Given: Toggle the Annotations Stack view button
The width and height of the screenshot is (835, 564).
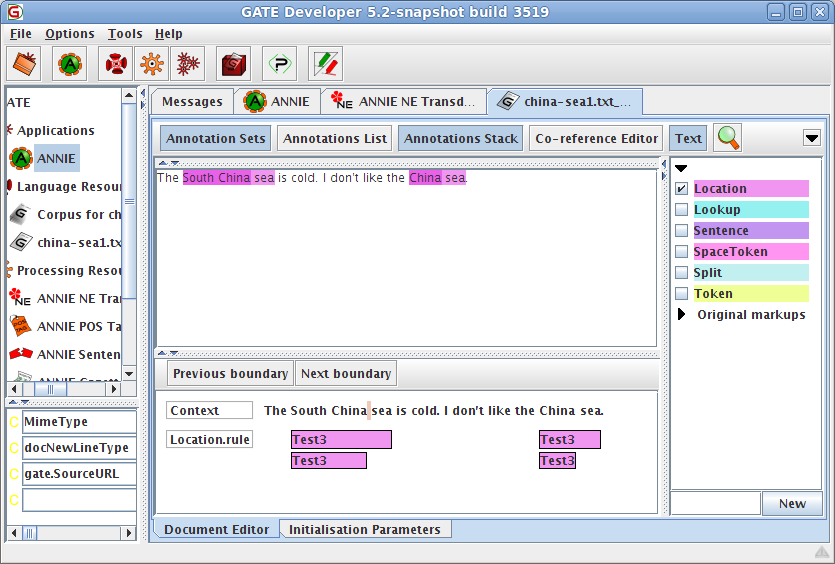Looking at the screenshot, I should click(461, 138).
